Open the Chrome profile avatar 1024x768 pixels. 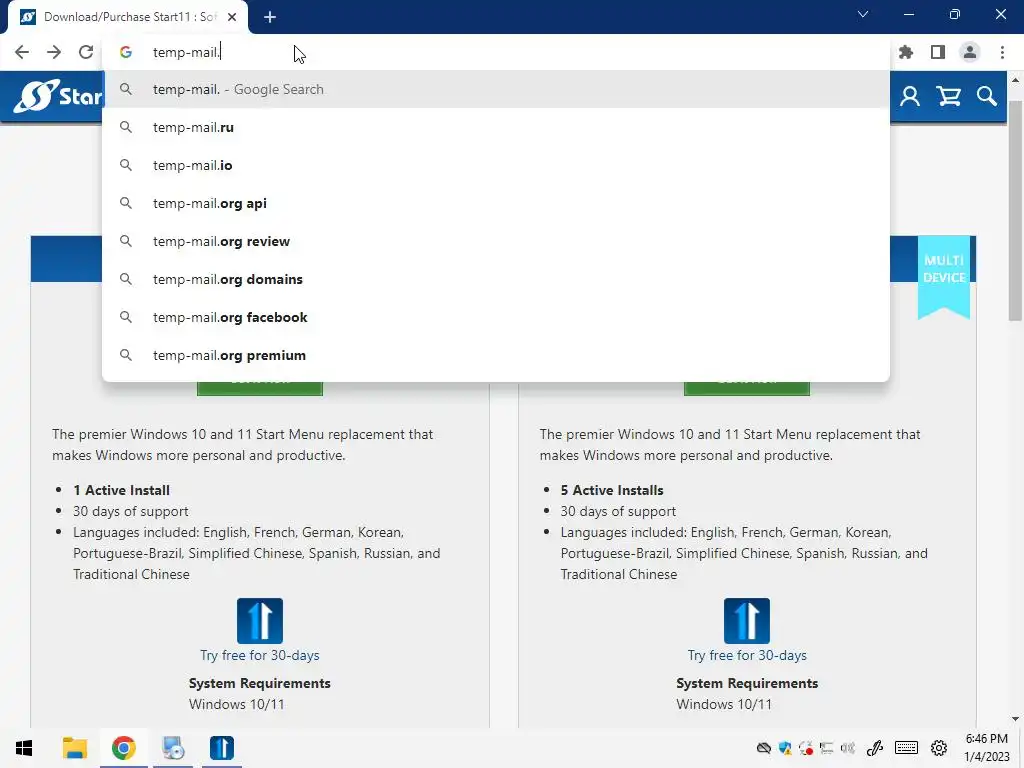coord(970,52)
